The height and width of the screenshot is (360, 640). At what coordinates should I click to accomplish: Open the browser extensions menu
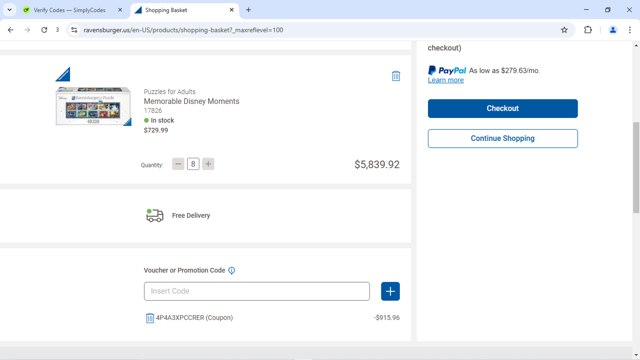click(x=588, y=30)
